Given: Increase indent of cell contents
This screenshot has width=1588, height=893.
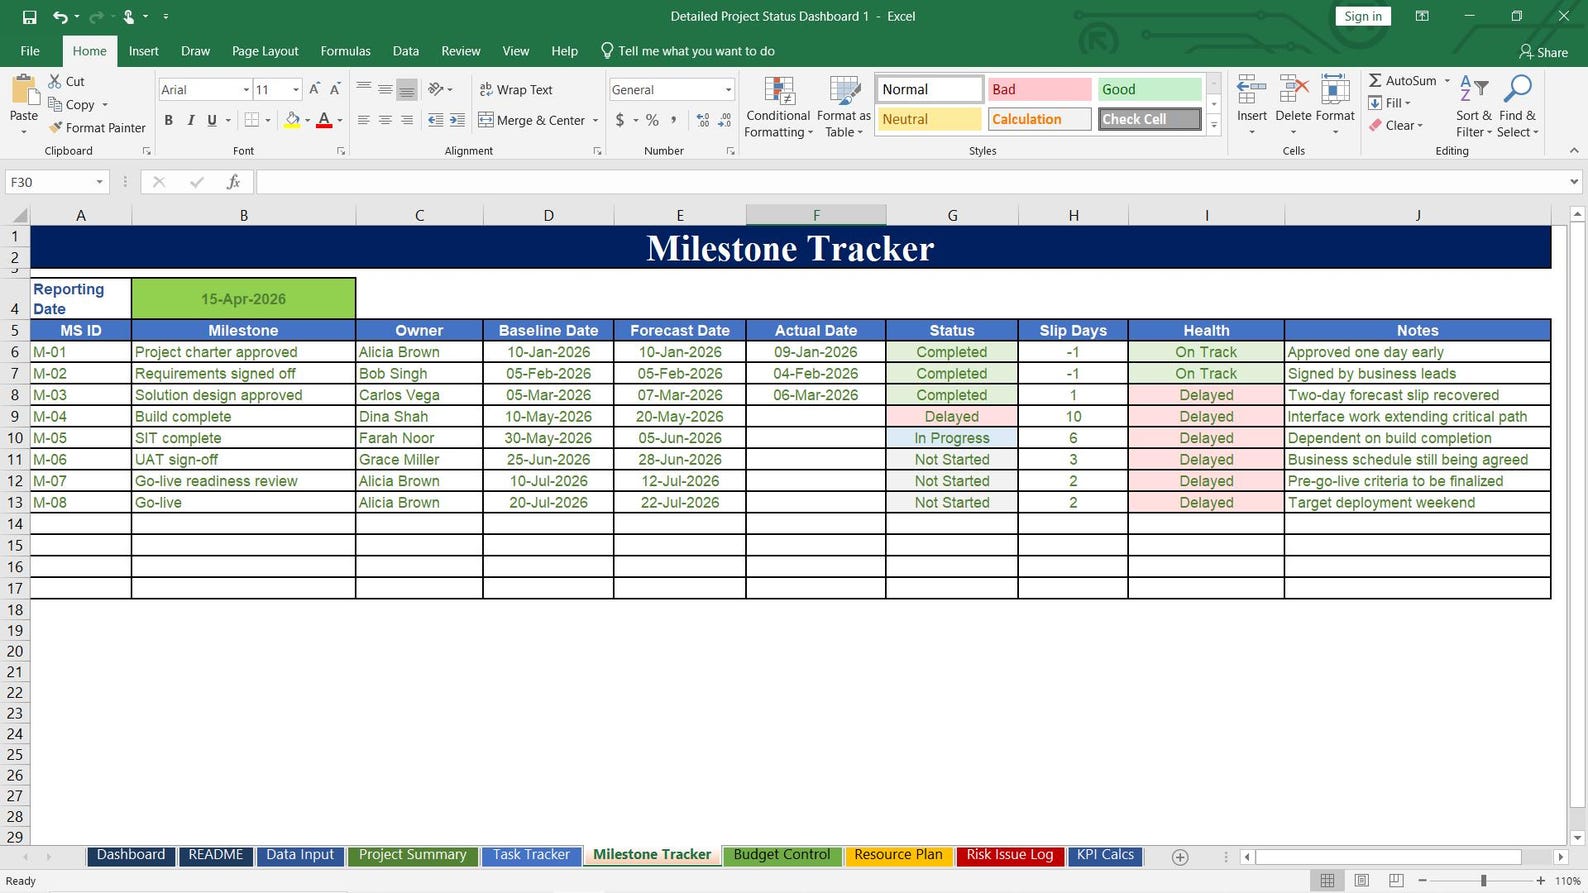Looking at the screenshot, I should tap(457, 120).
